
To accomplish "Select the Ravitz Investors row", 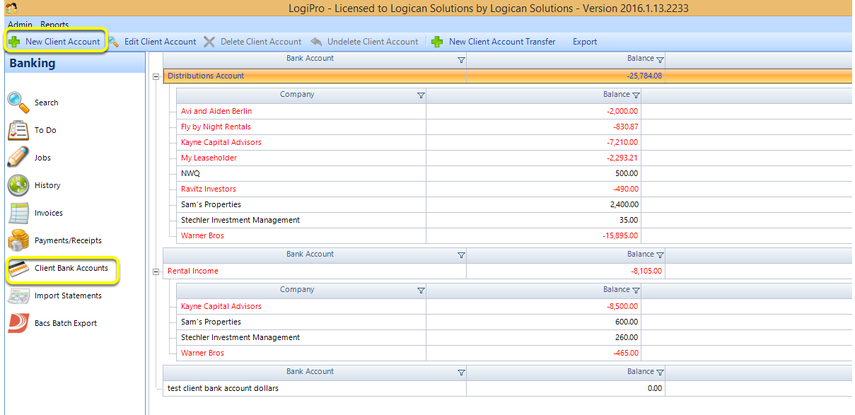I will point(515,189).
